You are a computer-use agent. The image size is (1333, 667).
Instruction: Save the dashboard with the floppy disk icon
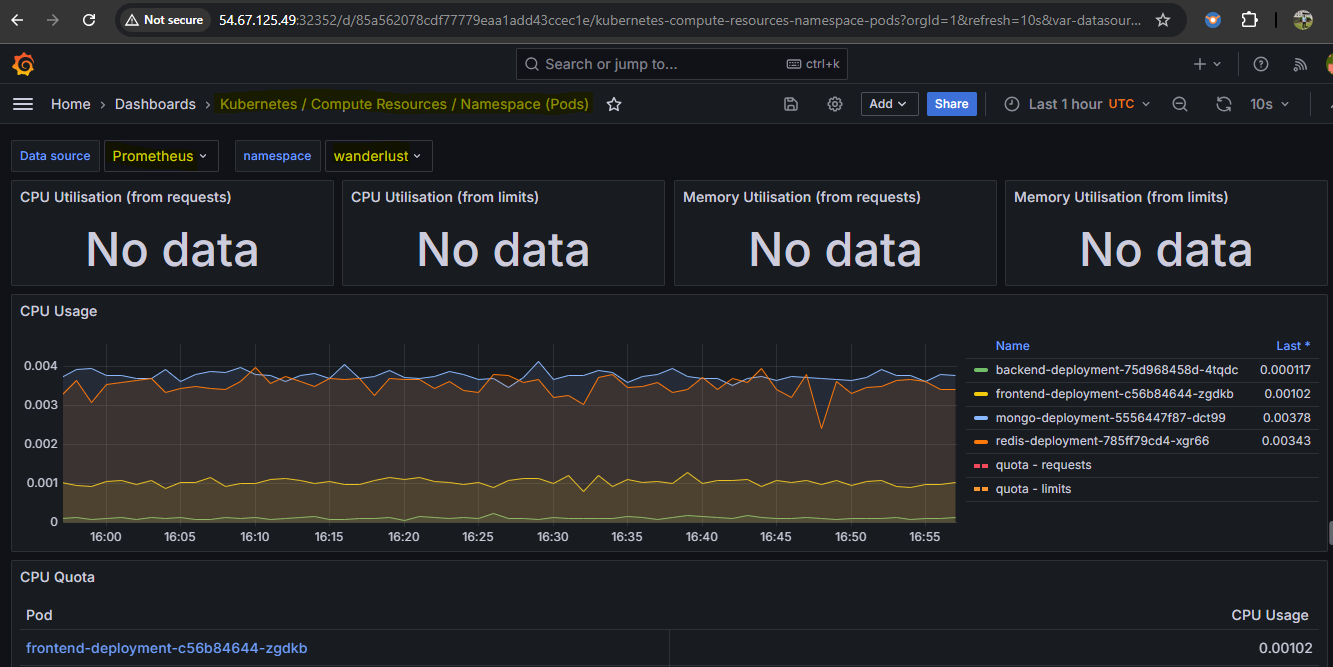(791, 104)
